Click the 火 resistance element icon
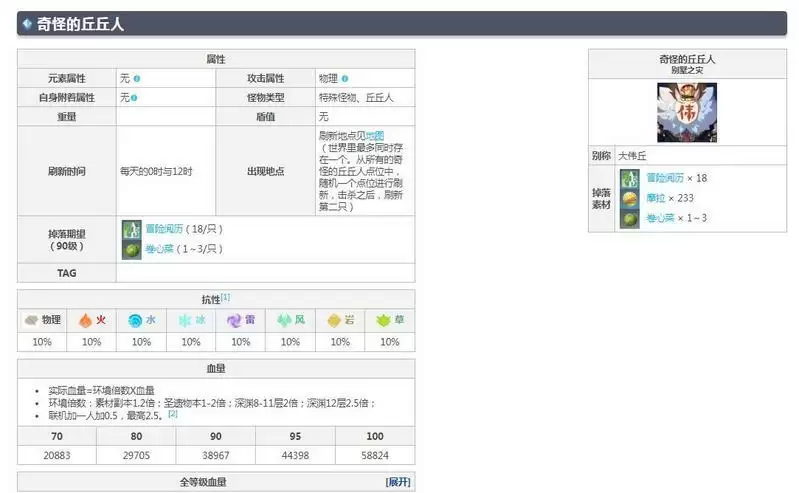Image resolution: width=799 pixels, height=493 pixels. click(x=85, y=321)
